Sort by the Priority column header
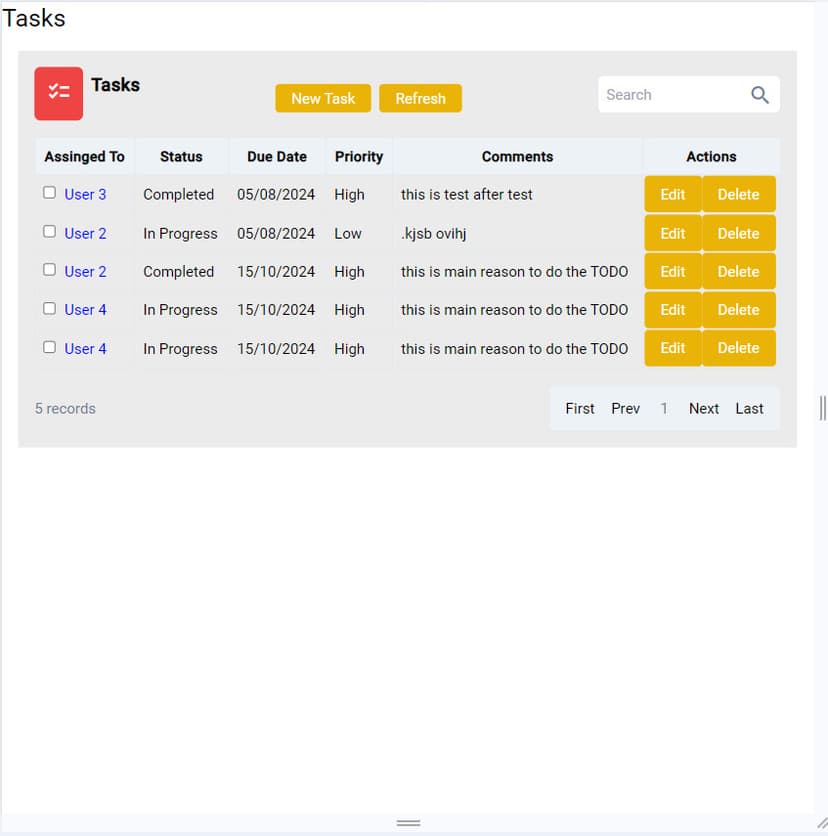 [x=359, y=157]
